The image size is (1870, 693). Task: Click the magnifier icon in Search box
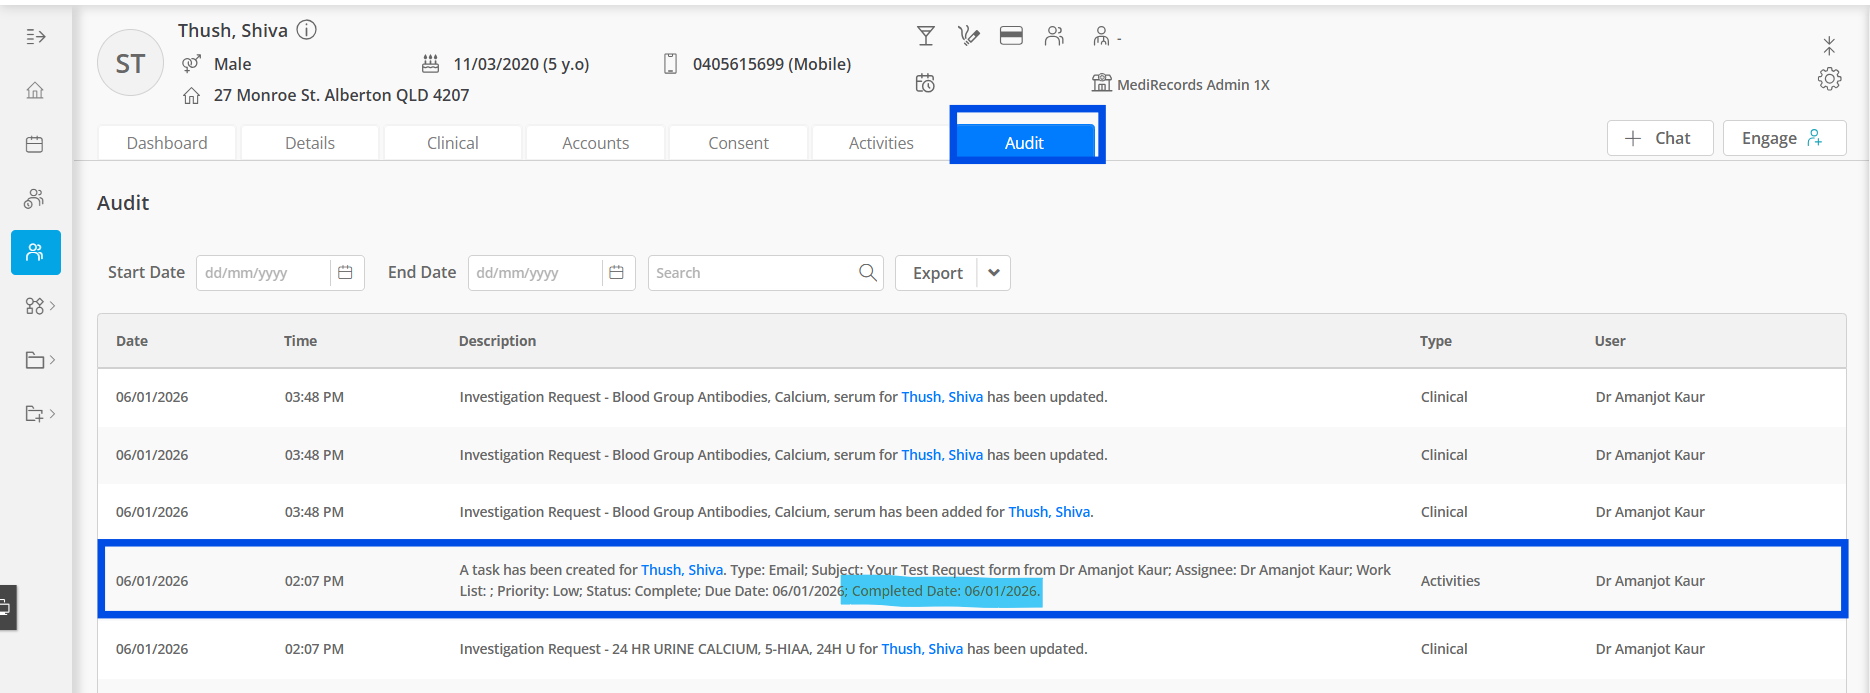[x=867, y=273]
